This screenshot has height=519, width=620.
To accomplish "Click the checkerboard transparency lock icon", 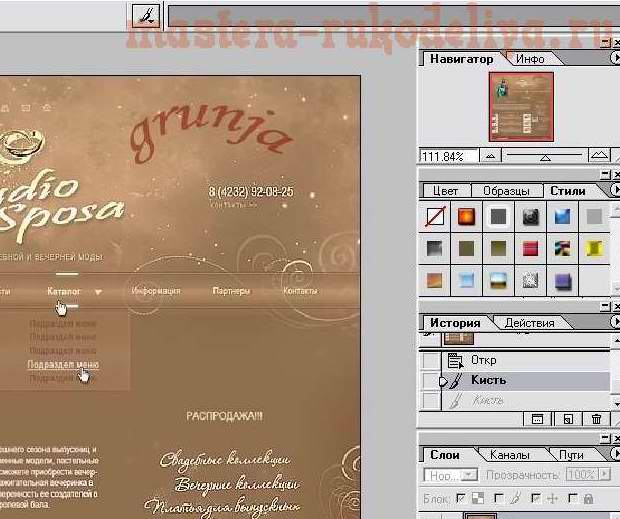I will tap(478, 498).
